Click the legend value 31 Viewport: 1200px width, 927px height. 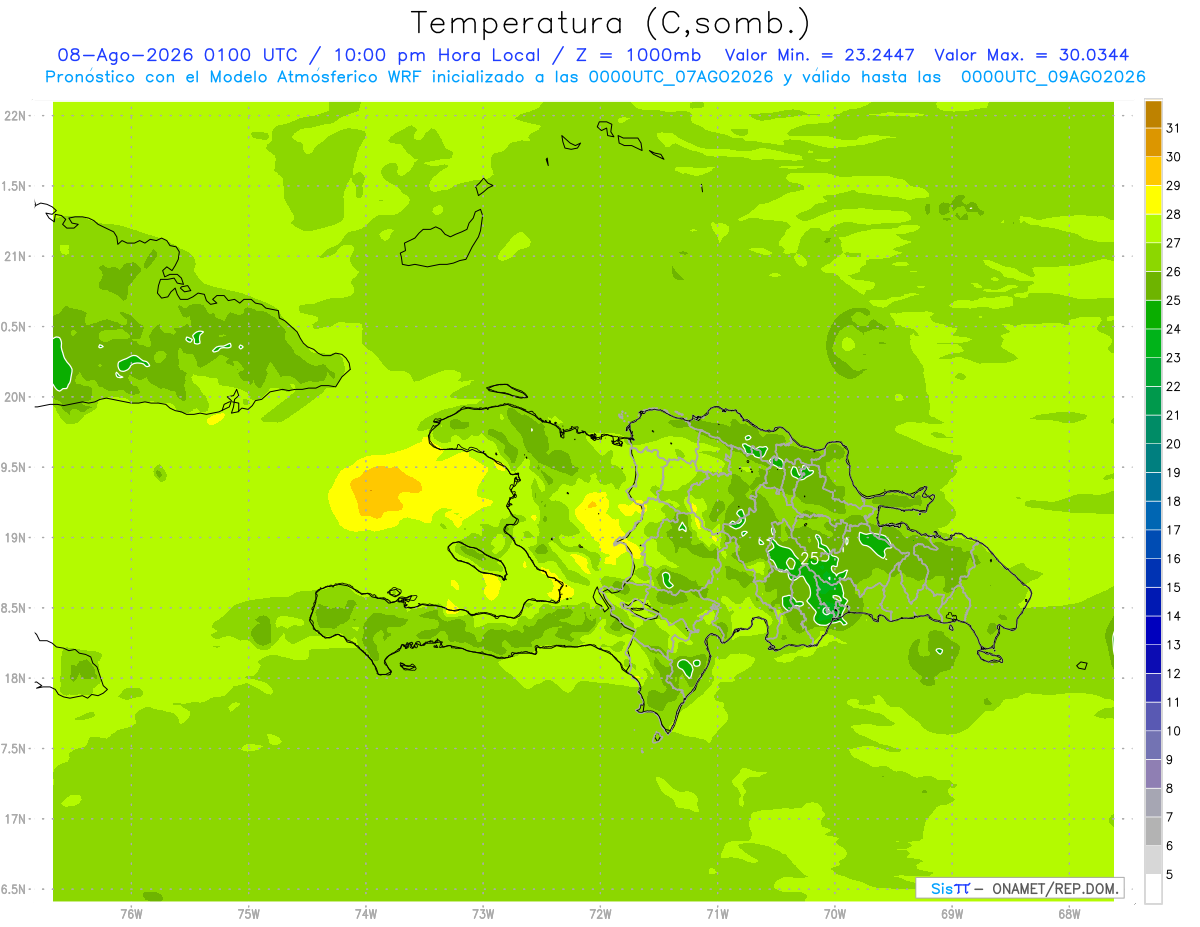pyautogui.click(x=1174, y=128)
